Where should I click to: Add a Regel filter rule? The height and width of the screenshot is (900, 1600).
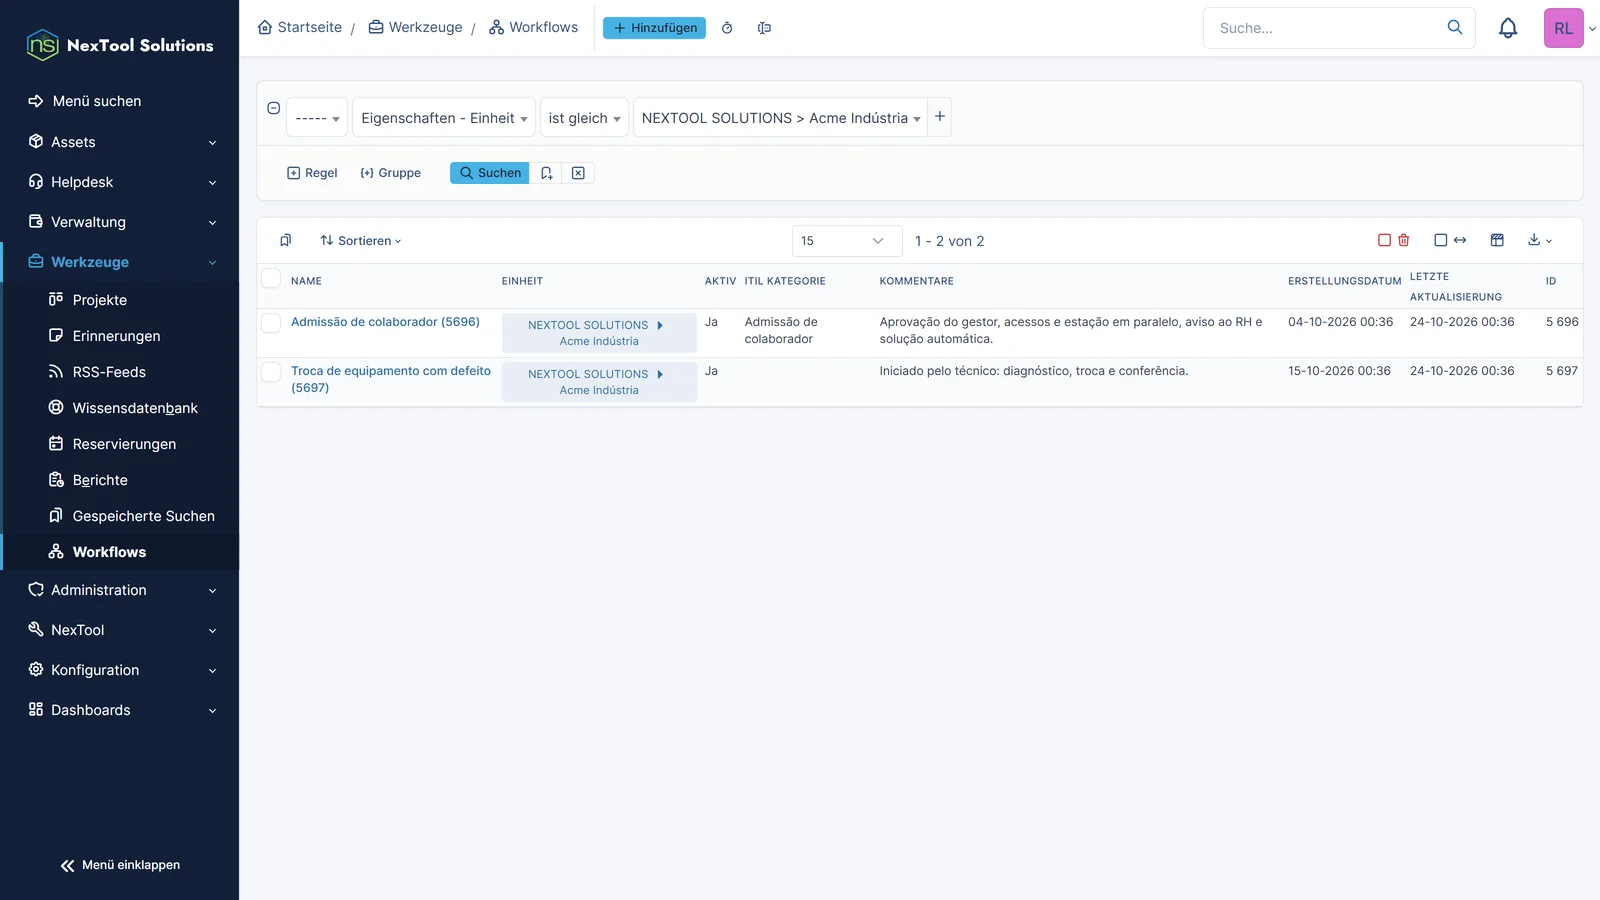[x=312, y=173]
